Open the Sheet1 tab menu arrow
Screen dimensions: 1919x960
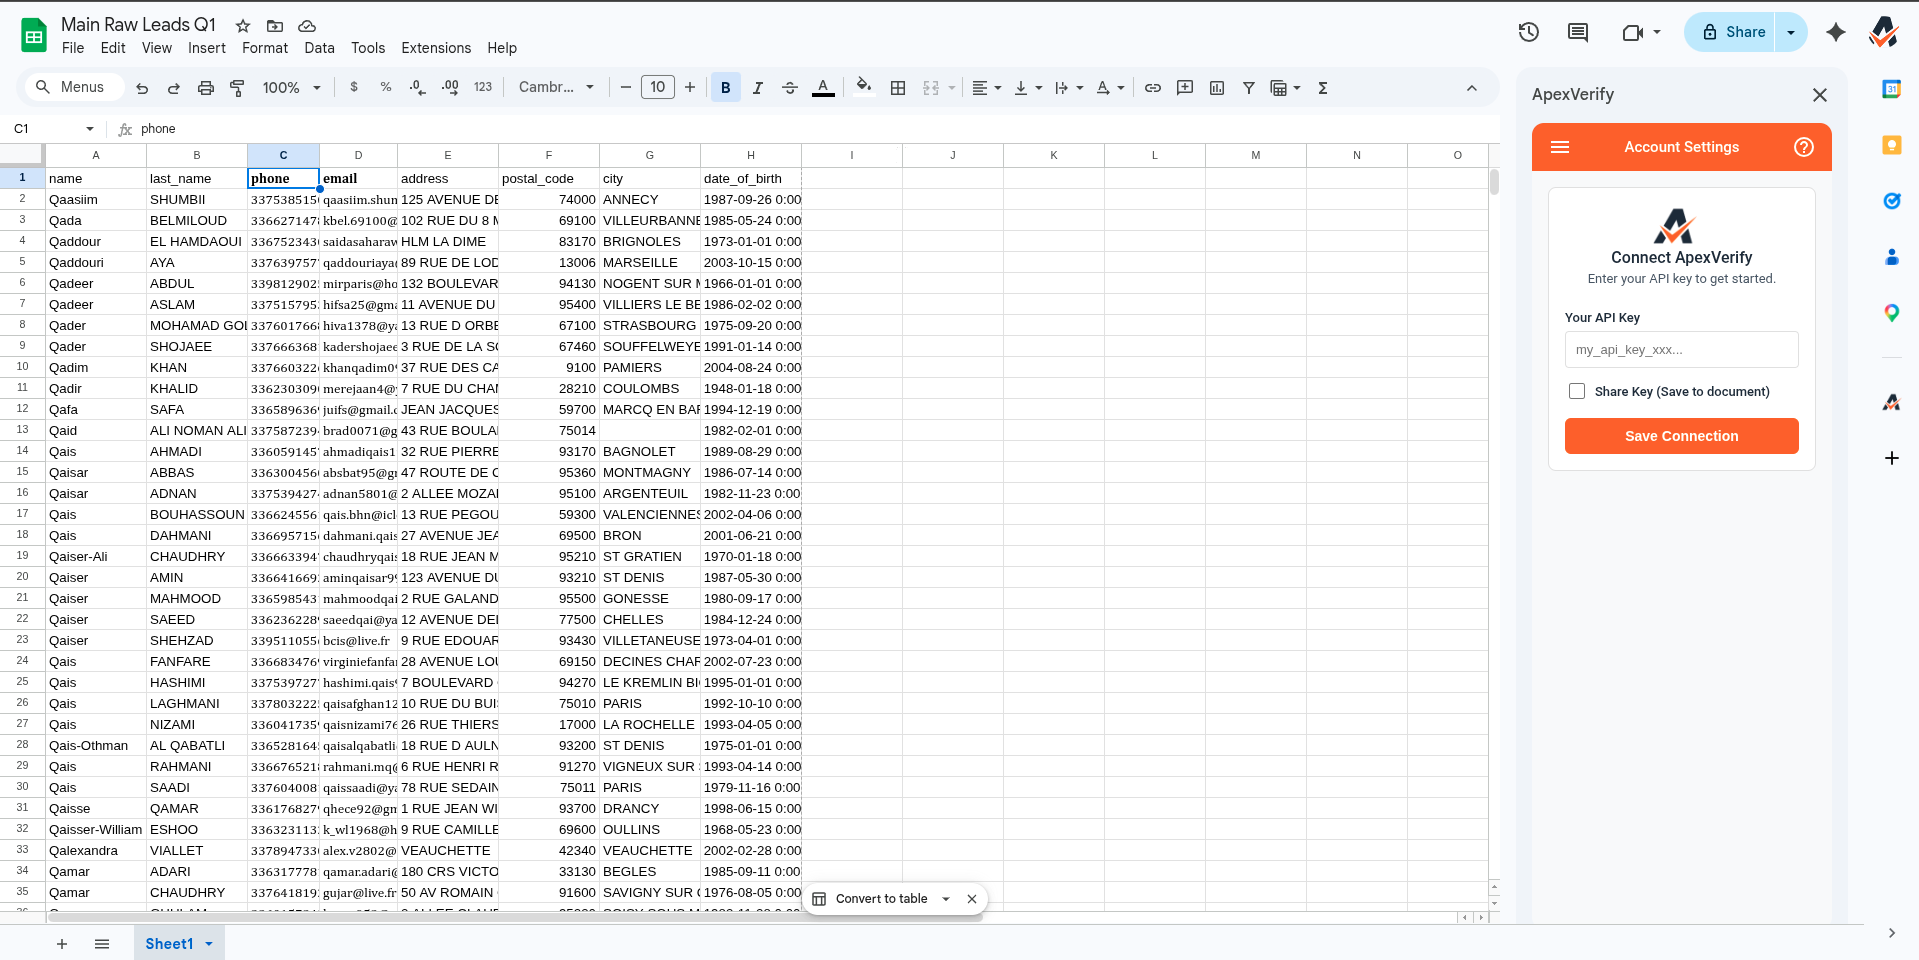click(x=209, y=943)
